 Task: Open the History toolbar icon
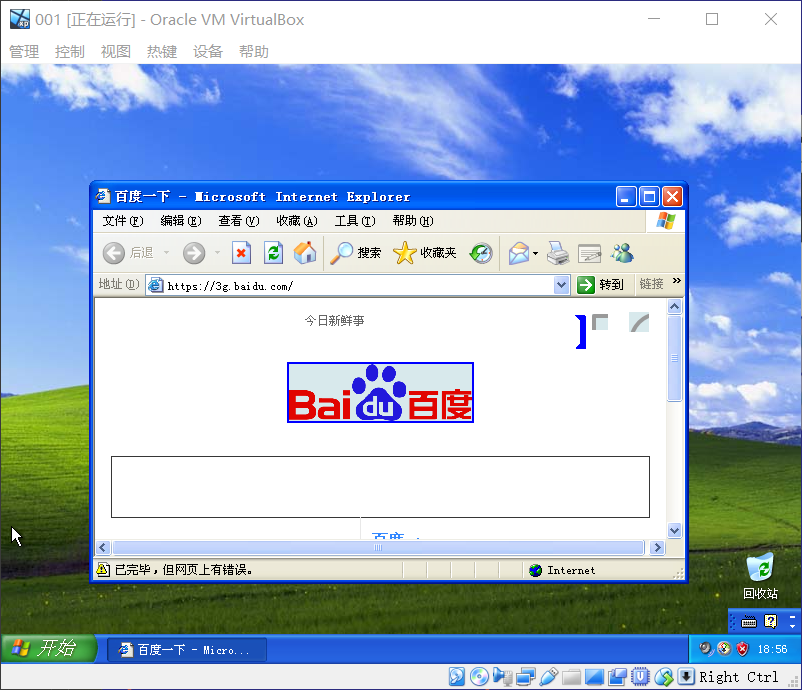pos(481,253)
